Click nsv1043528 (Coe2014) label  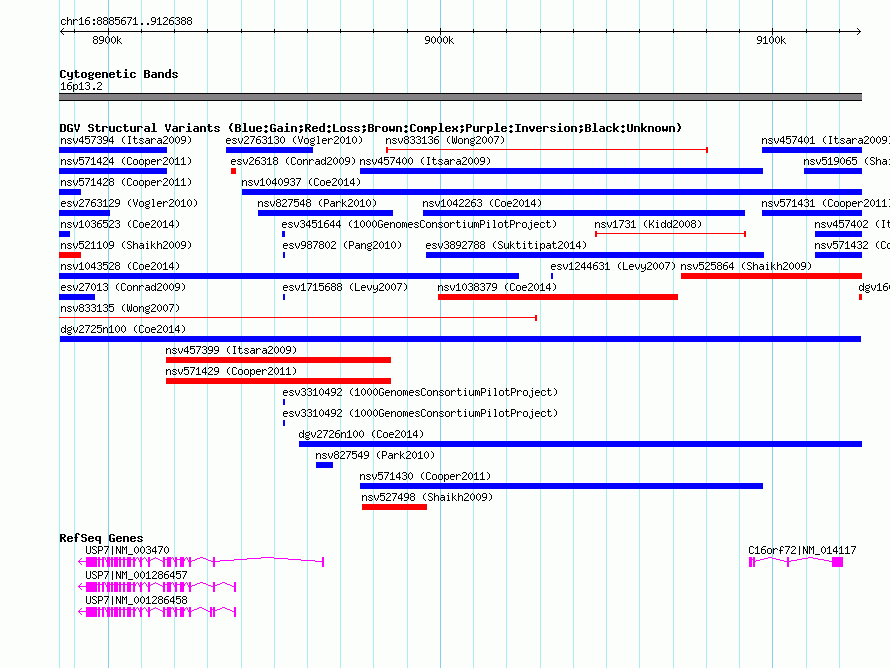click(120, 266)
